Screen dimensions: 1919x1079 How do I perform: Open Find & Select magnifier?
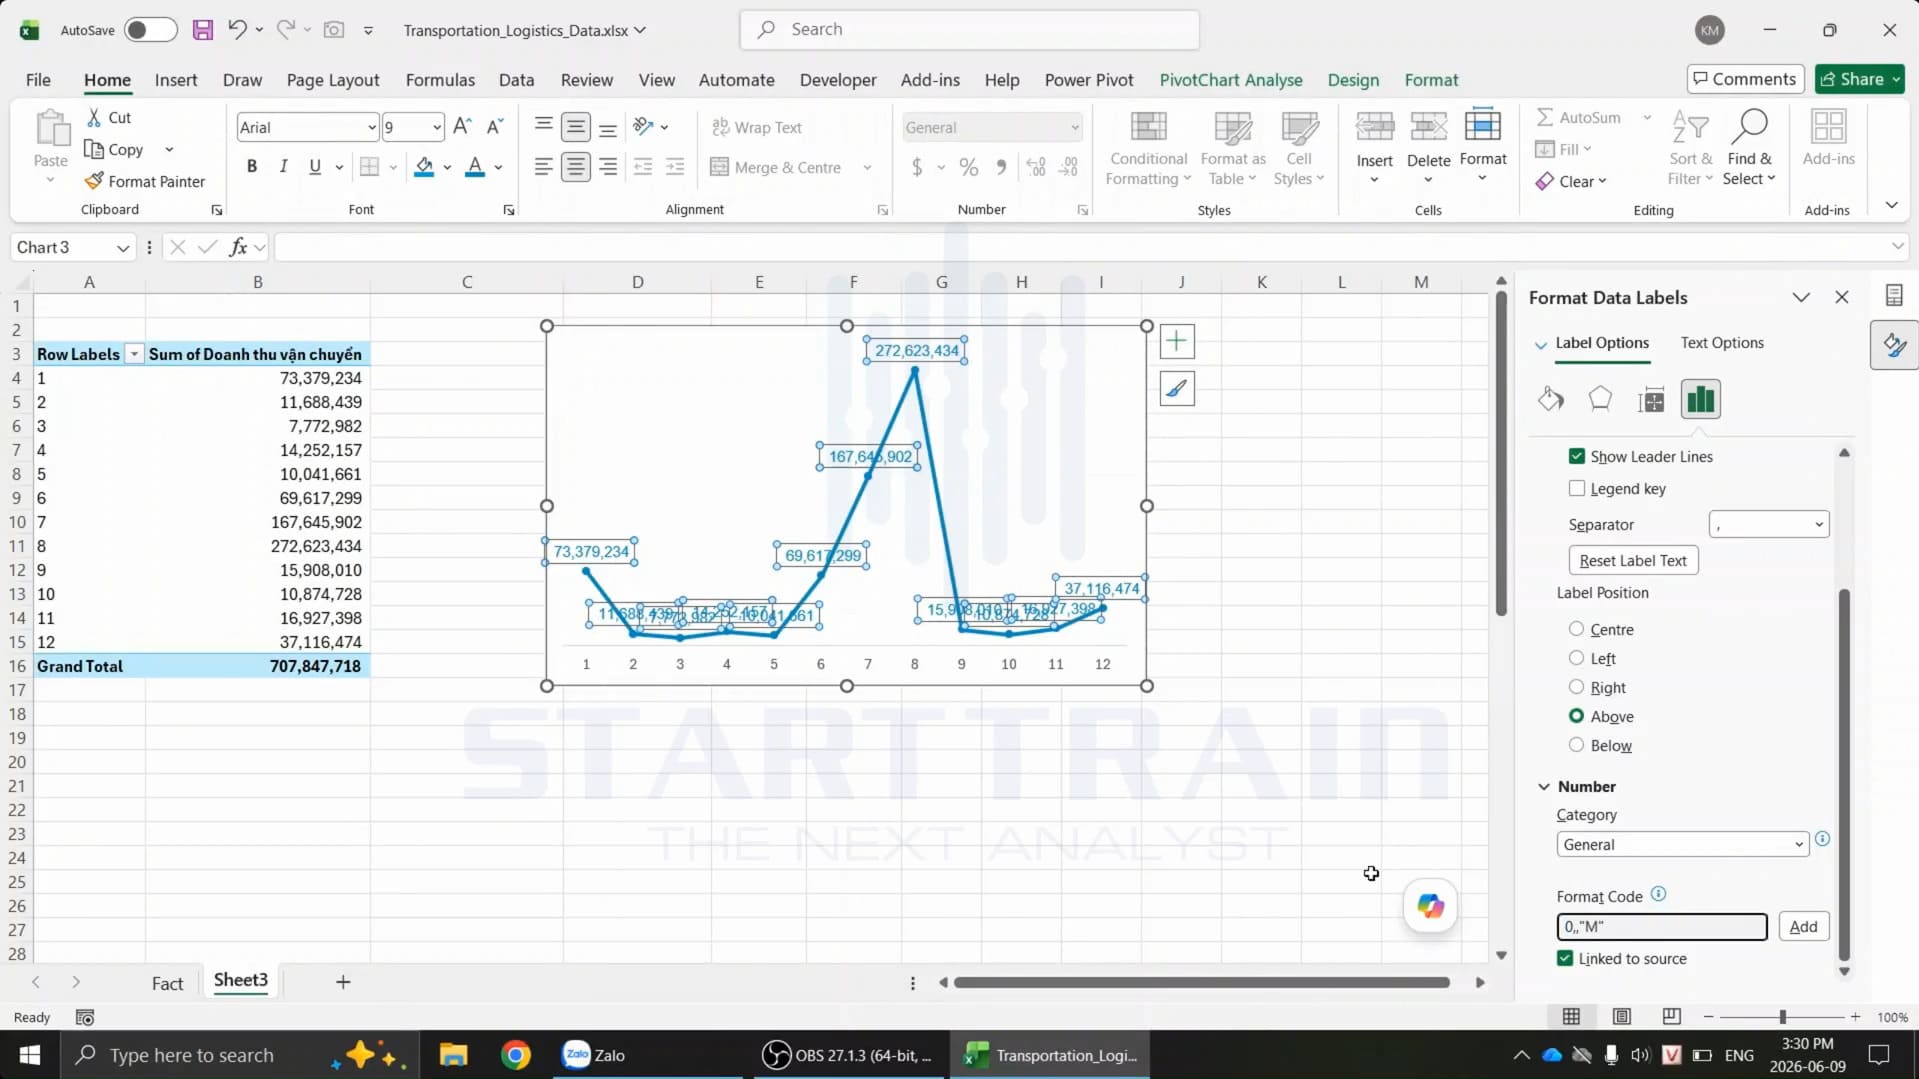point(1749,149)
